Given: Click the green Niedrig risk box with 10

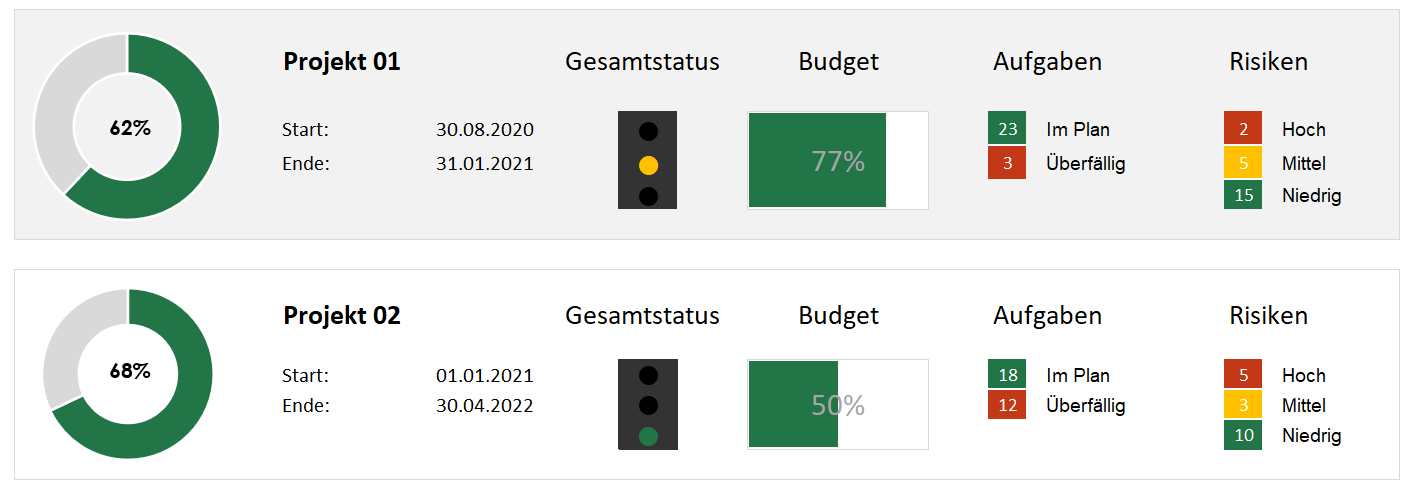Looking at the screenshot, I should [x=1243, y=435].
